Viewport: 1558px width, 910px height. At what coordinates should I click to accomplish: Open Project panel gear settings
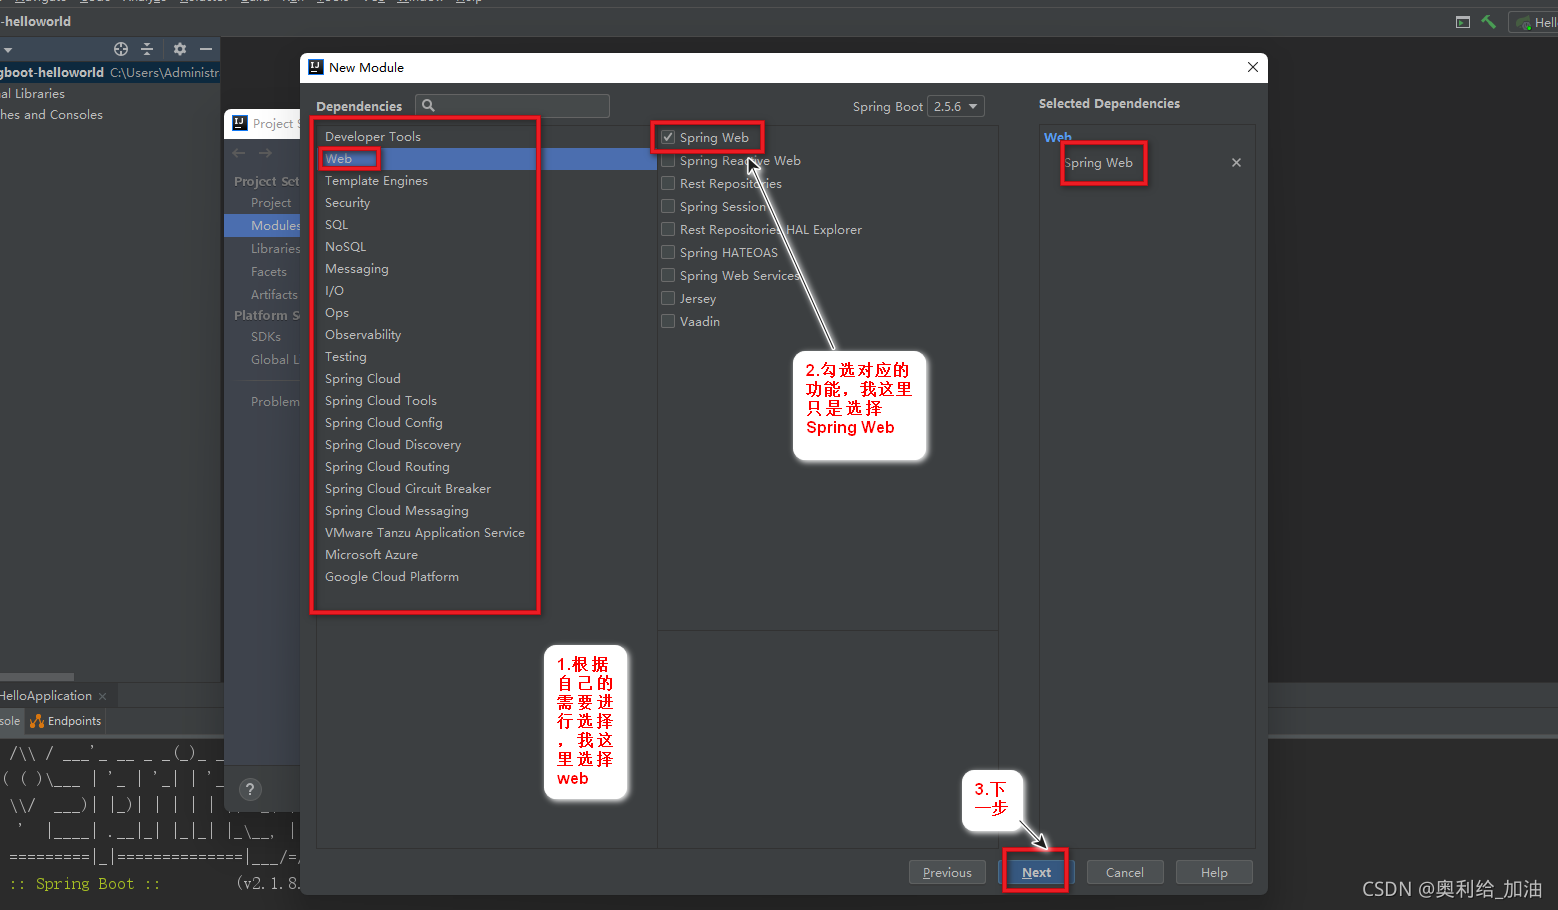tap(180, 49)
